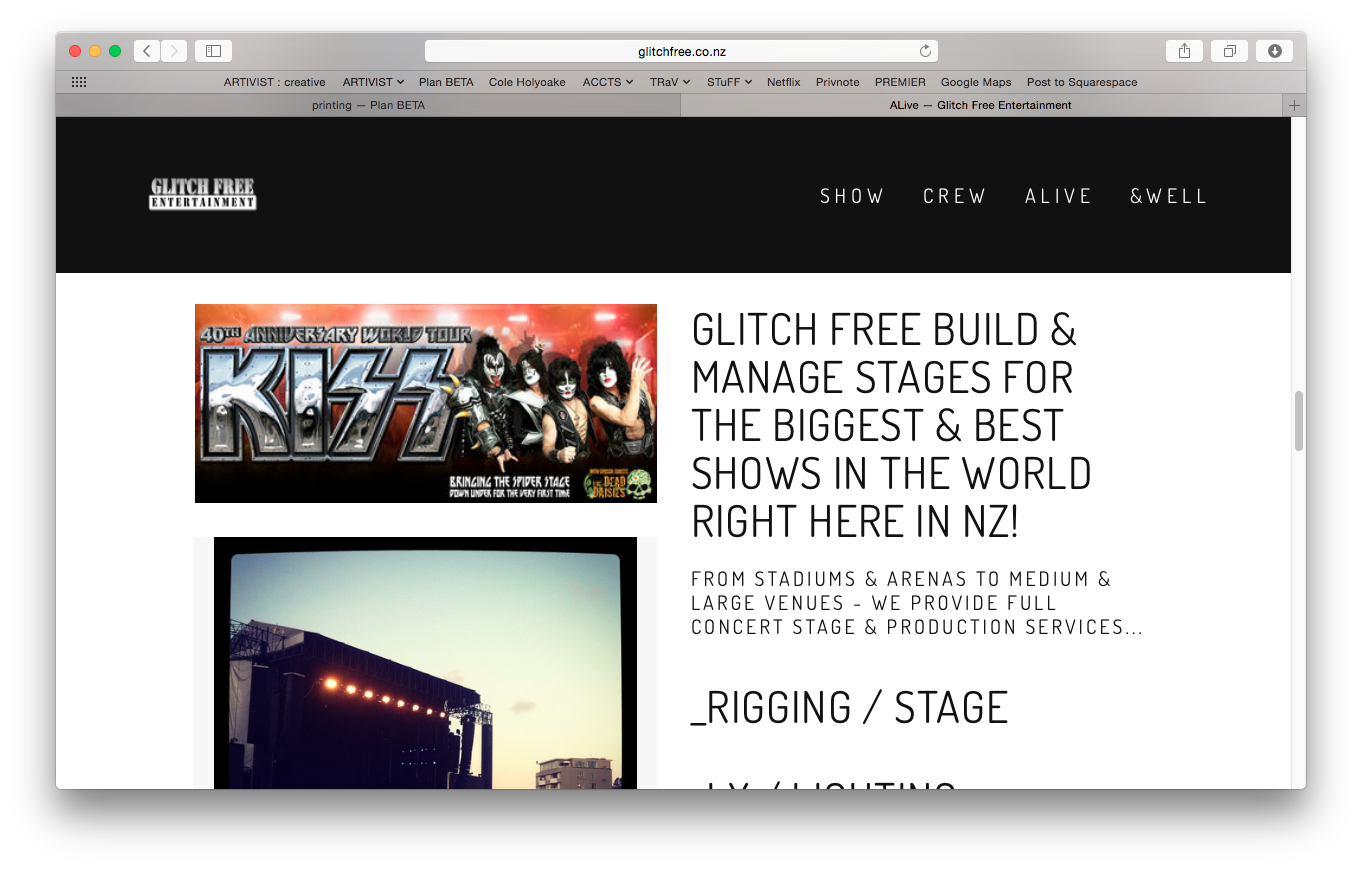Select the ALive — Glitch Free Entertainment tab
The image size is (1362, 869).
click(980, 105)
